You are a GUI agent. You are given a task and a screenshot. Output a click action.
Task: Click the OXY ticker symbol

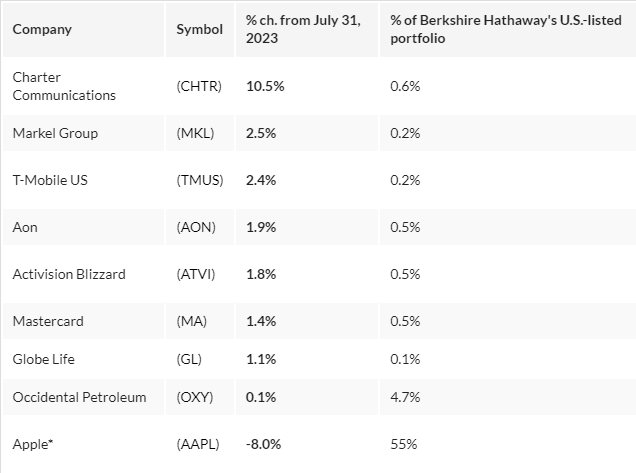point(196,397)
